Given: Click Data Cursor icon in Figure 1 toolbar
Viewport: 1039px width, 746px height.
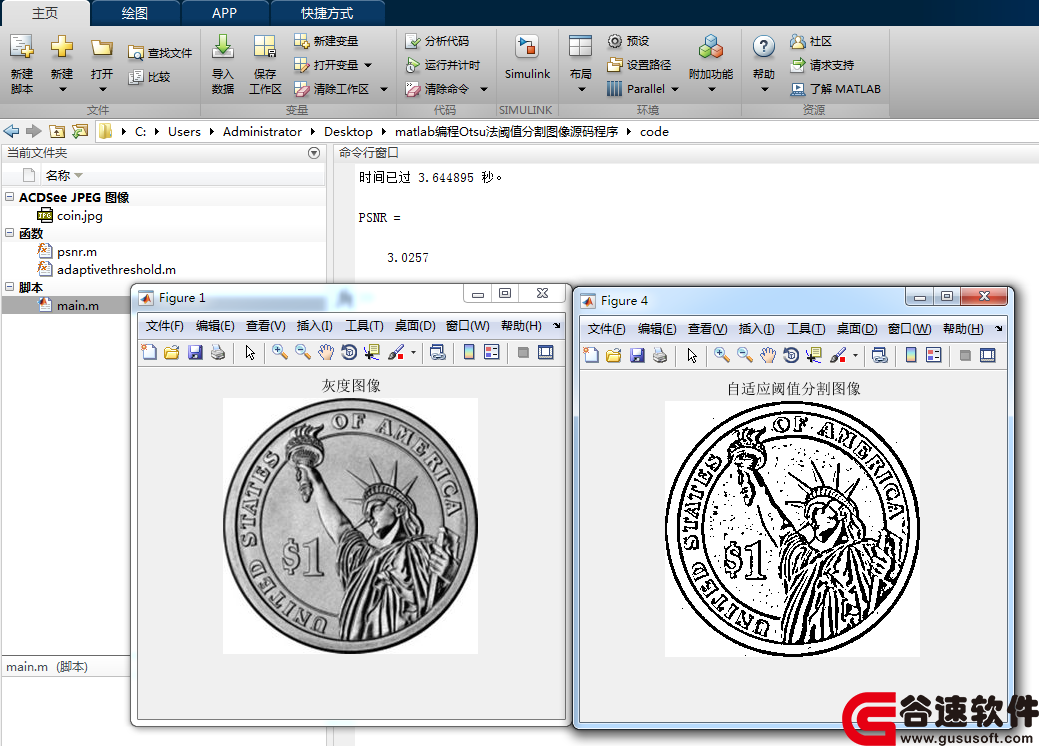Looking at the screenshot, I should (371, 352).
